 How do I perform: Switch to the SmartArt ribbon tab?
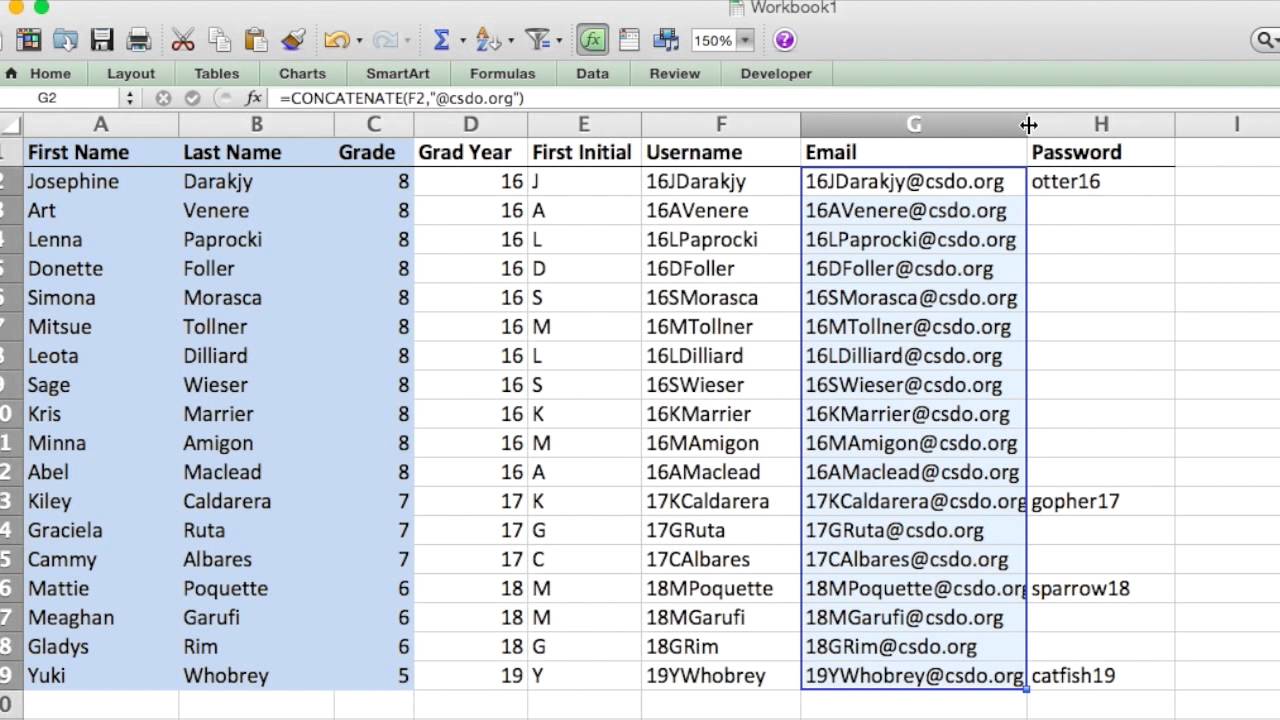pyautogui.click(x=398, y=73)
